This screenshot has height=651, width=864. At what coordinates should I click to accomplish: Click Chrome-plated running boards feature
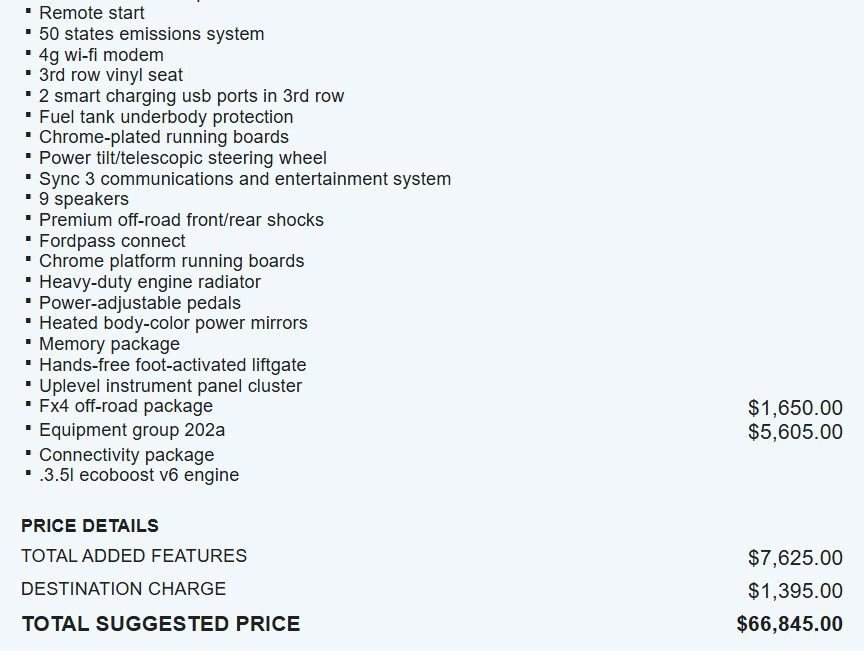(x=164, y=137)
